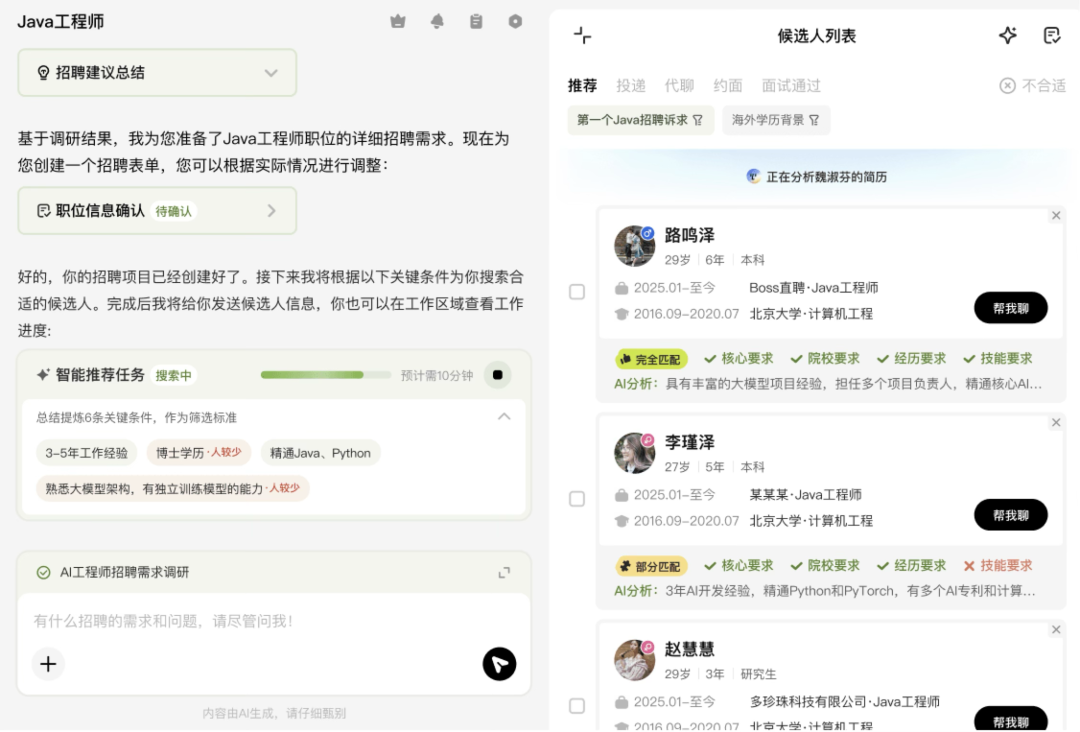Select the 李瑾泽 candidate checkbox
Image resolution: width=1080 pixels, height=732 pixels.
[x=577, y=499]
